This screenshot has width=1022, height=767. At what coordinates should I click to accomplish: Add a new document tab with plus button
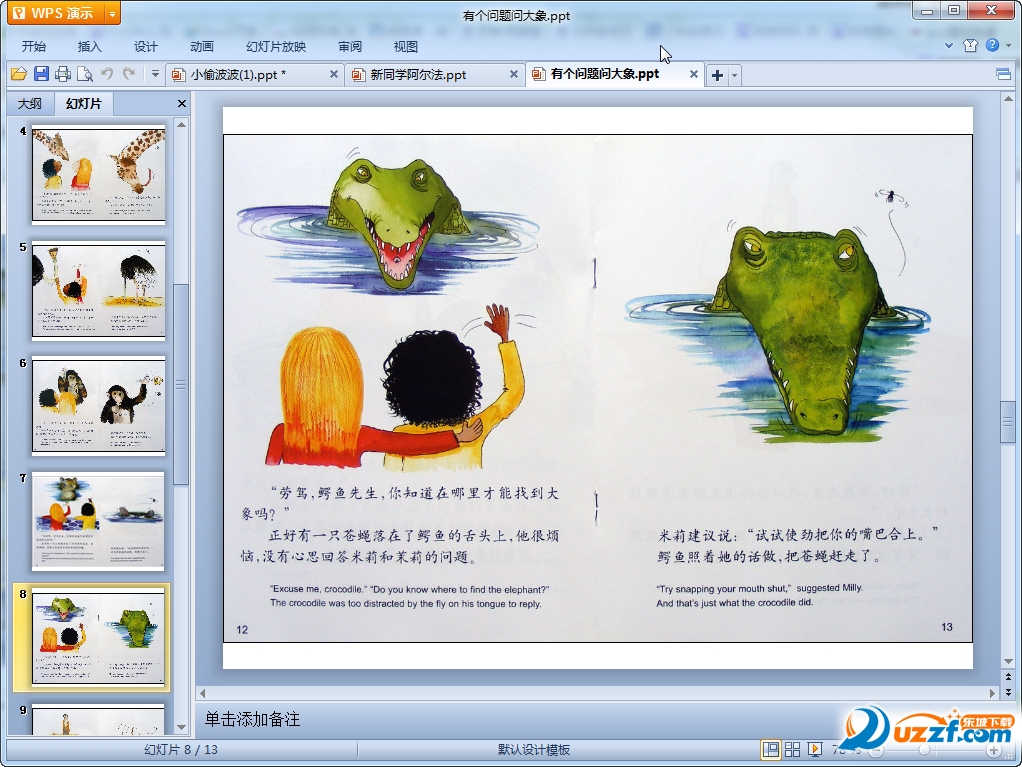pos(718,75)
